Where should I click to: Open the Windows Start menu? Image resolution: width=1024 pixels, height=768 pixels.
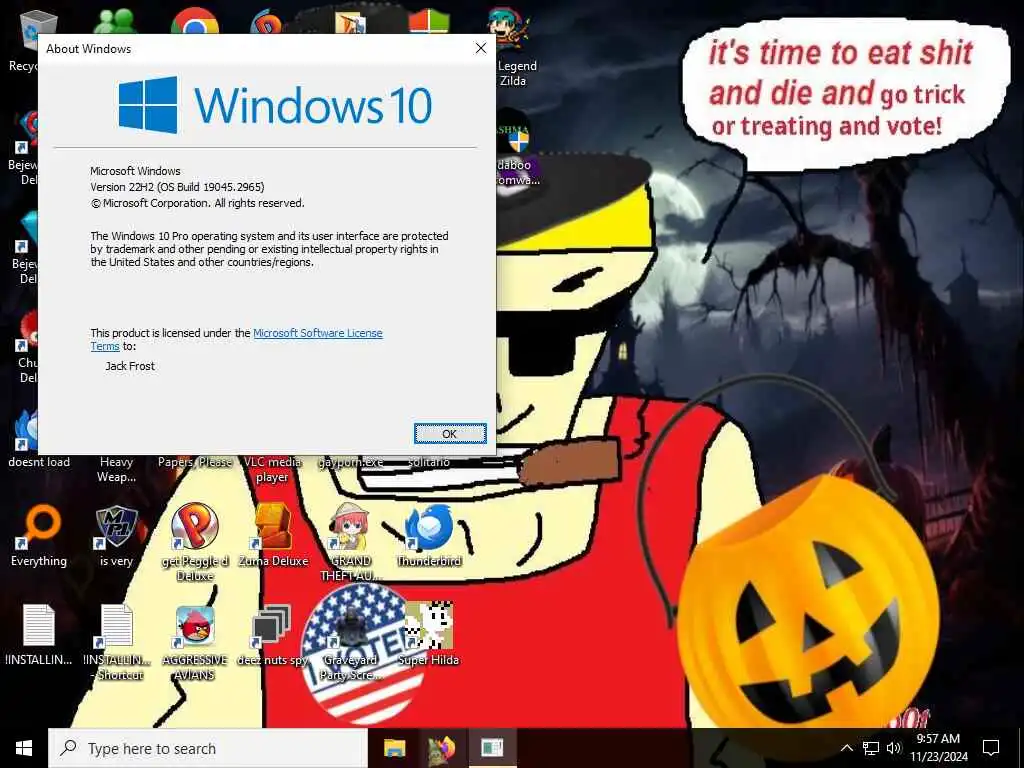[24, 748]
